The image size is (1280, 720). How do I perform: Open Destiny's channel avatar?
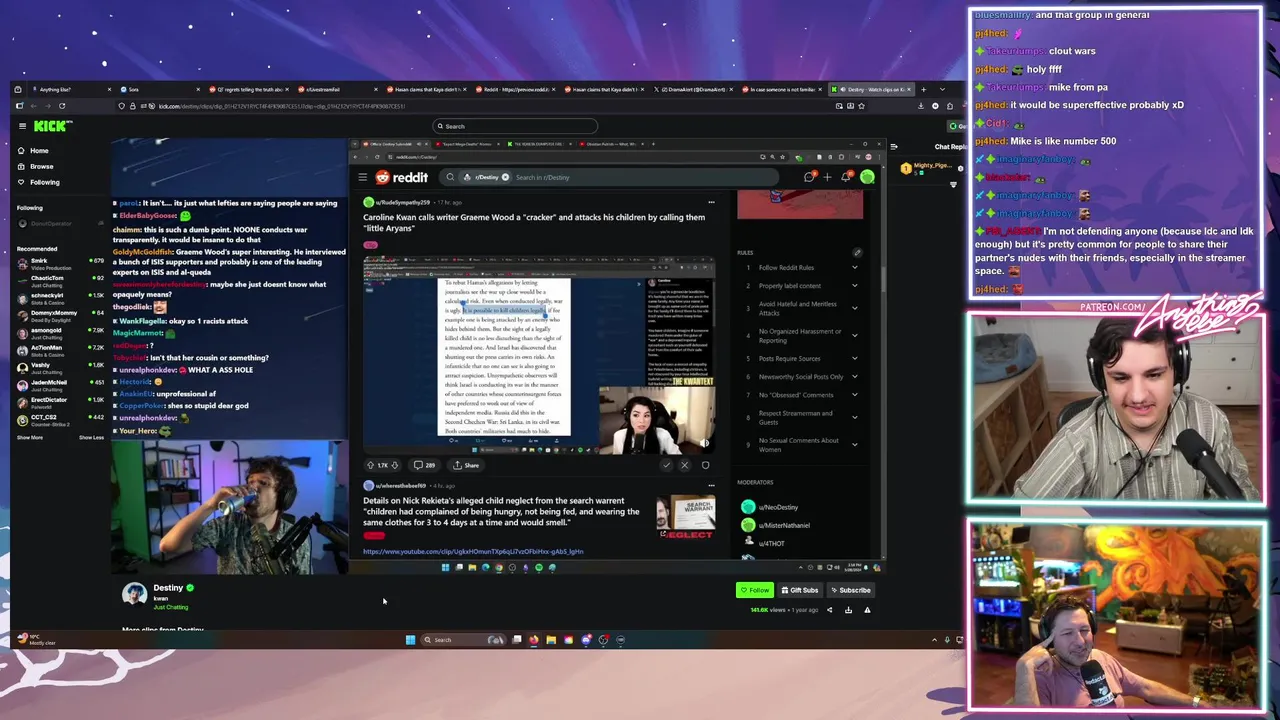(134, 594)
